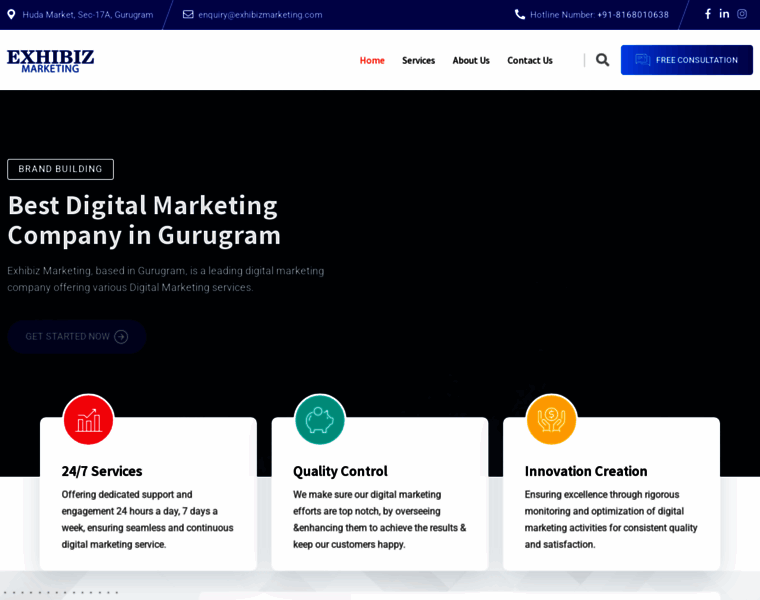Open the Services menu item

click(x=418, y=61)
